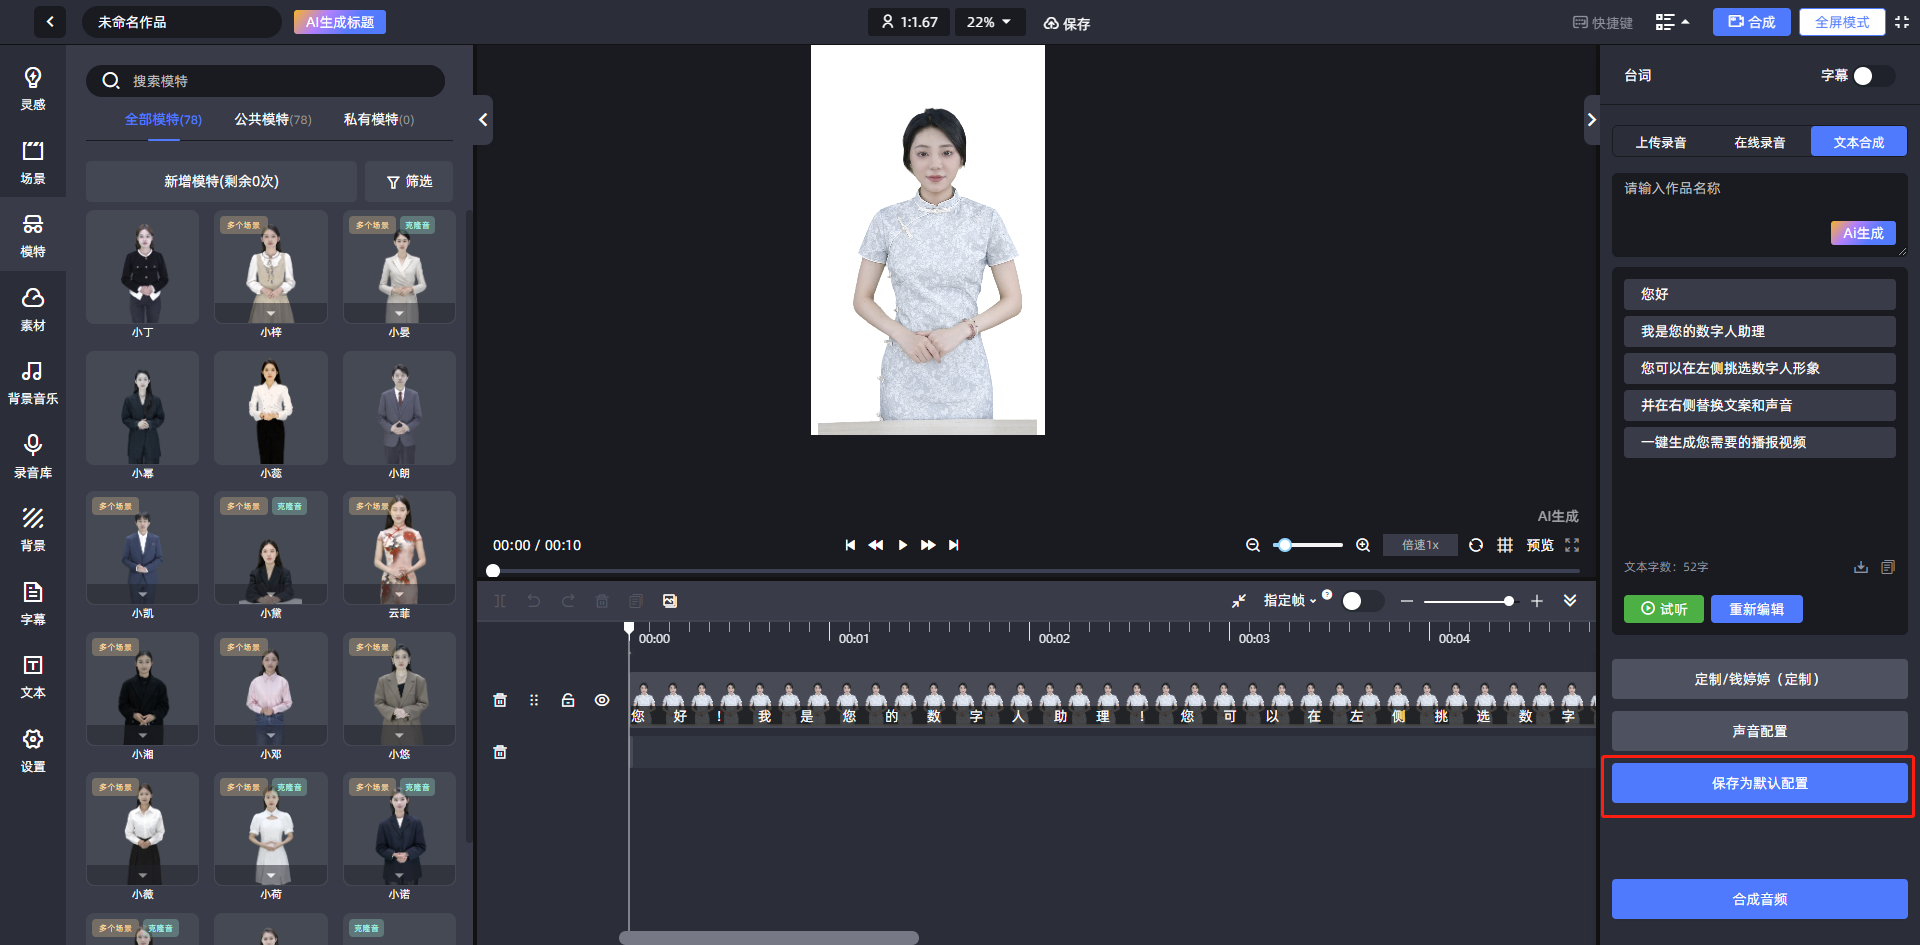Viewport: 1920px width, 945px height.
Task: Click the fullscreen expand icon next to 预览
Action: [1572, 545]
